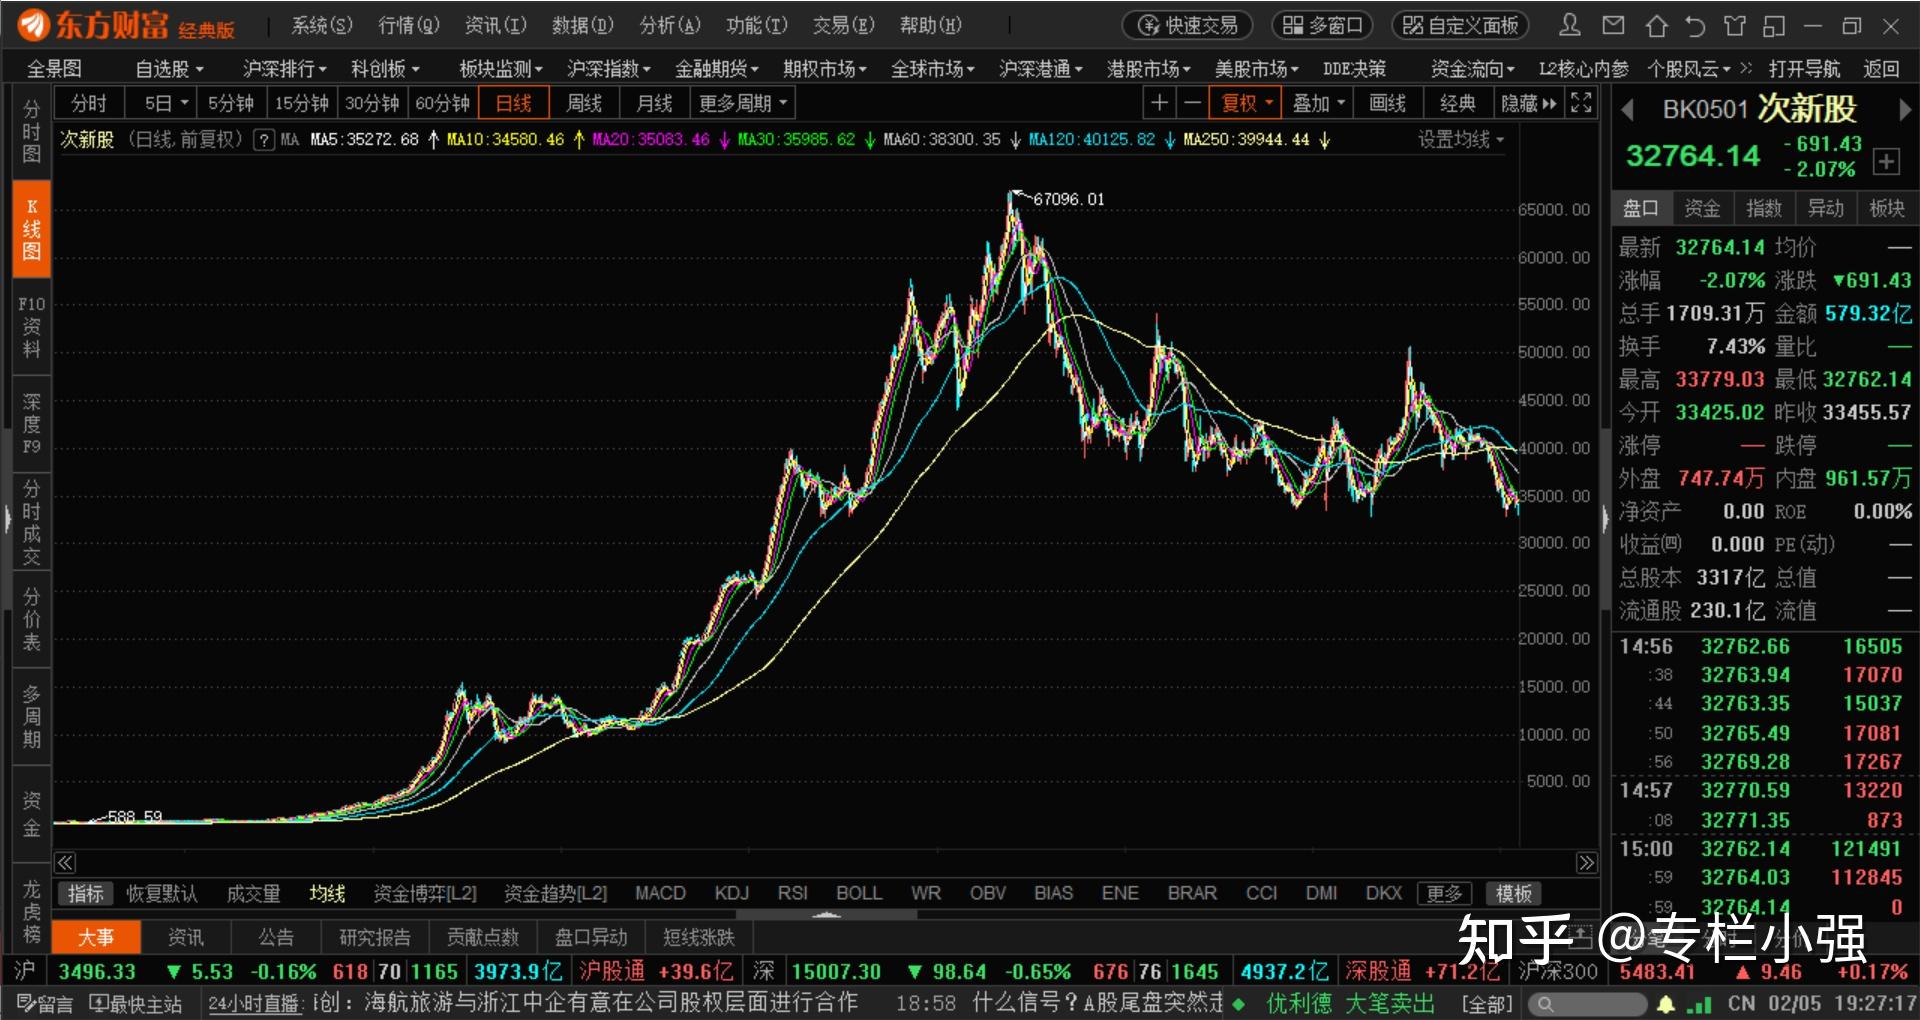Open the 自定义面板 custom panel button

pos(1460,25)
